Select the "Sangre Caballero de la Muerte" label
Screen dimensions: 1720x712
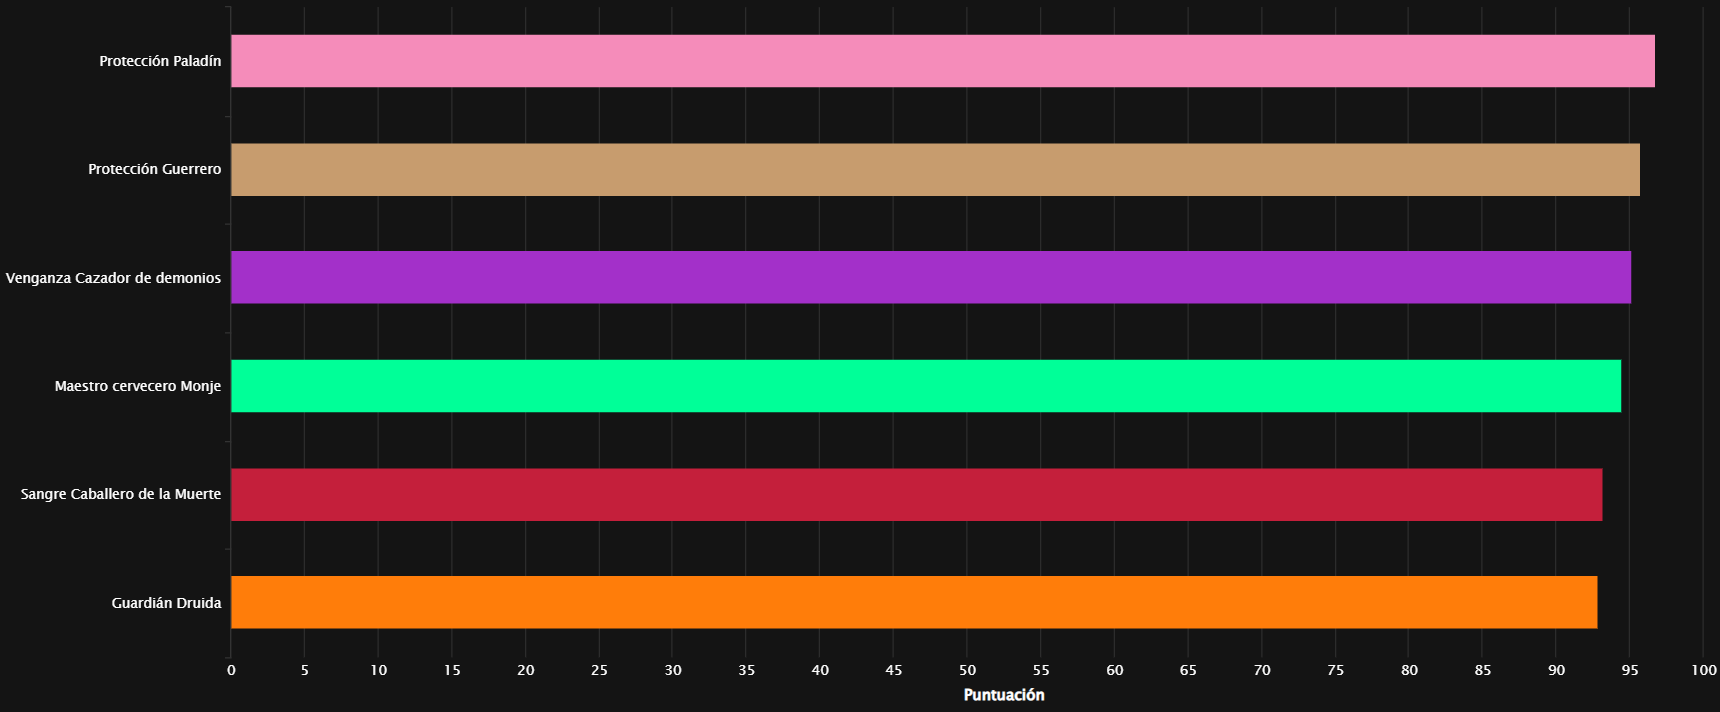[120, 494]
